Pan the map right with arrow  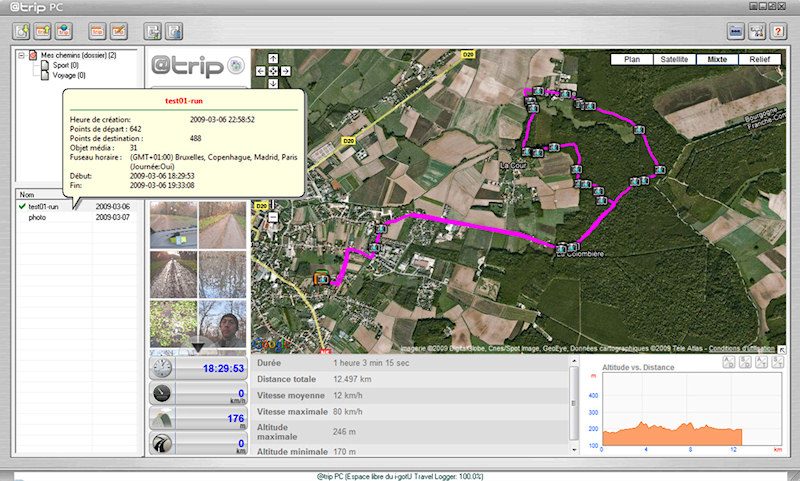coord(286,71)
